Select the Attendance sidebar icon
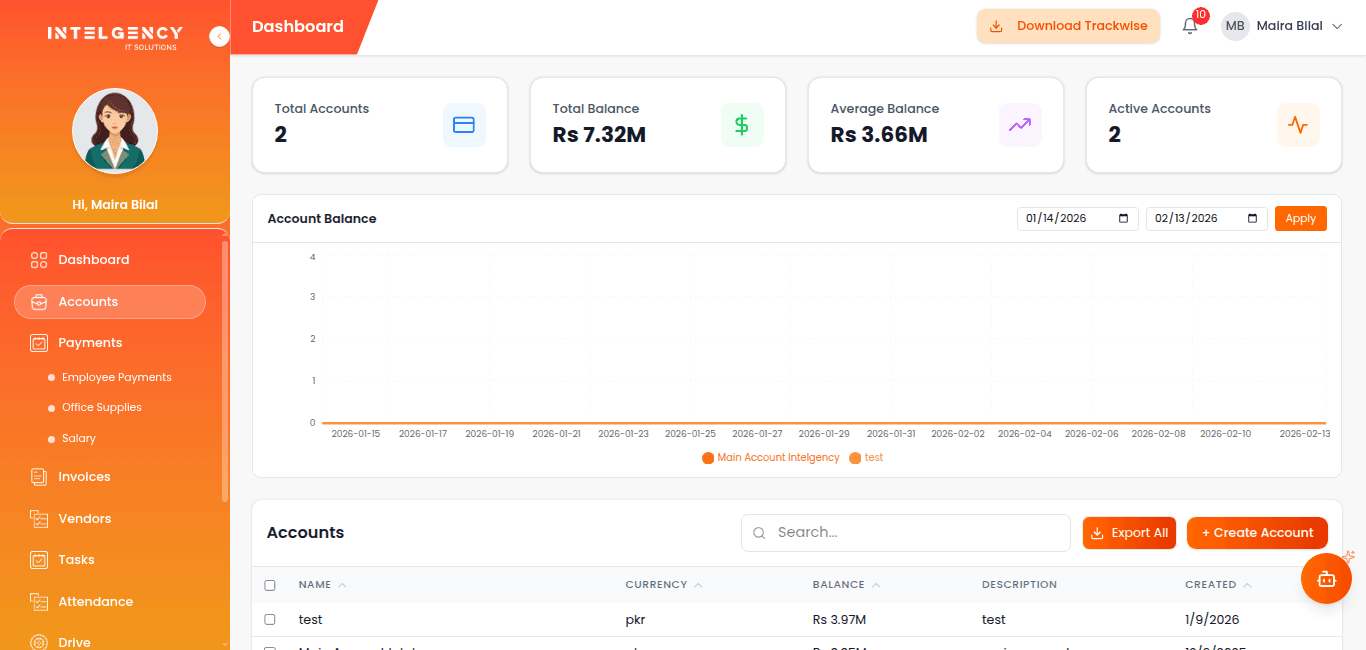 click(38, 601)
